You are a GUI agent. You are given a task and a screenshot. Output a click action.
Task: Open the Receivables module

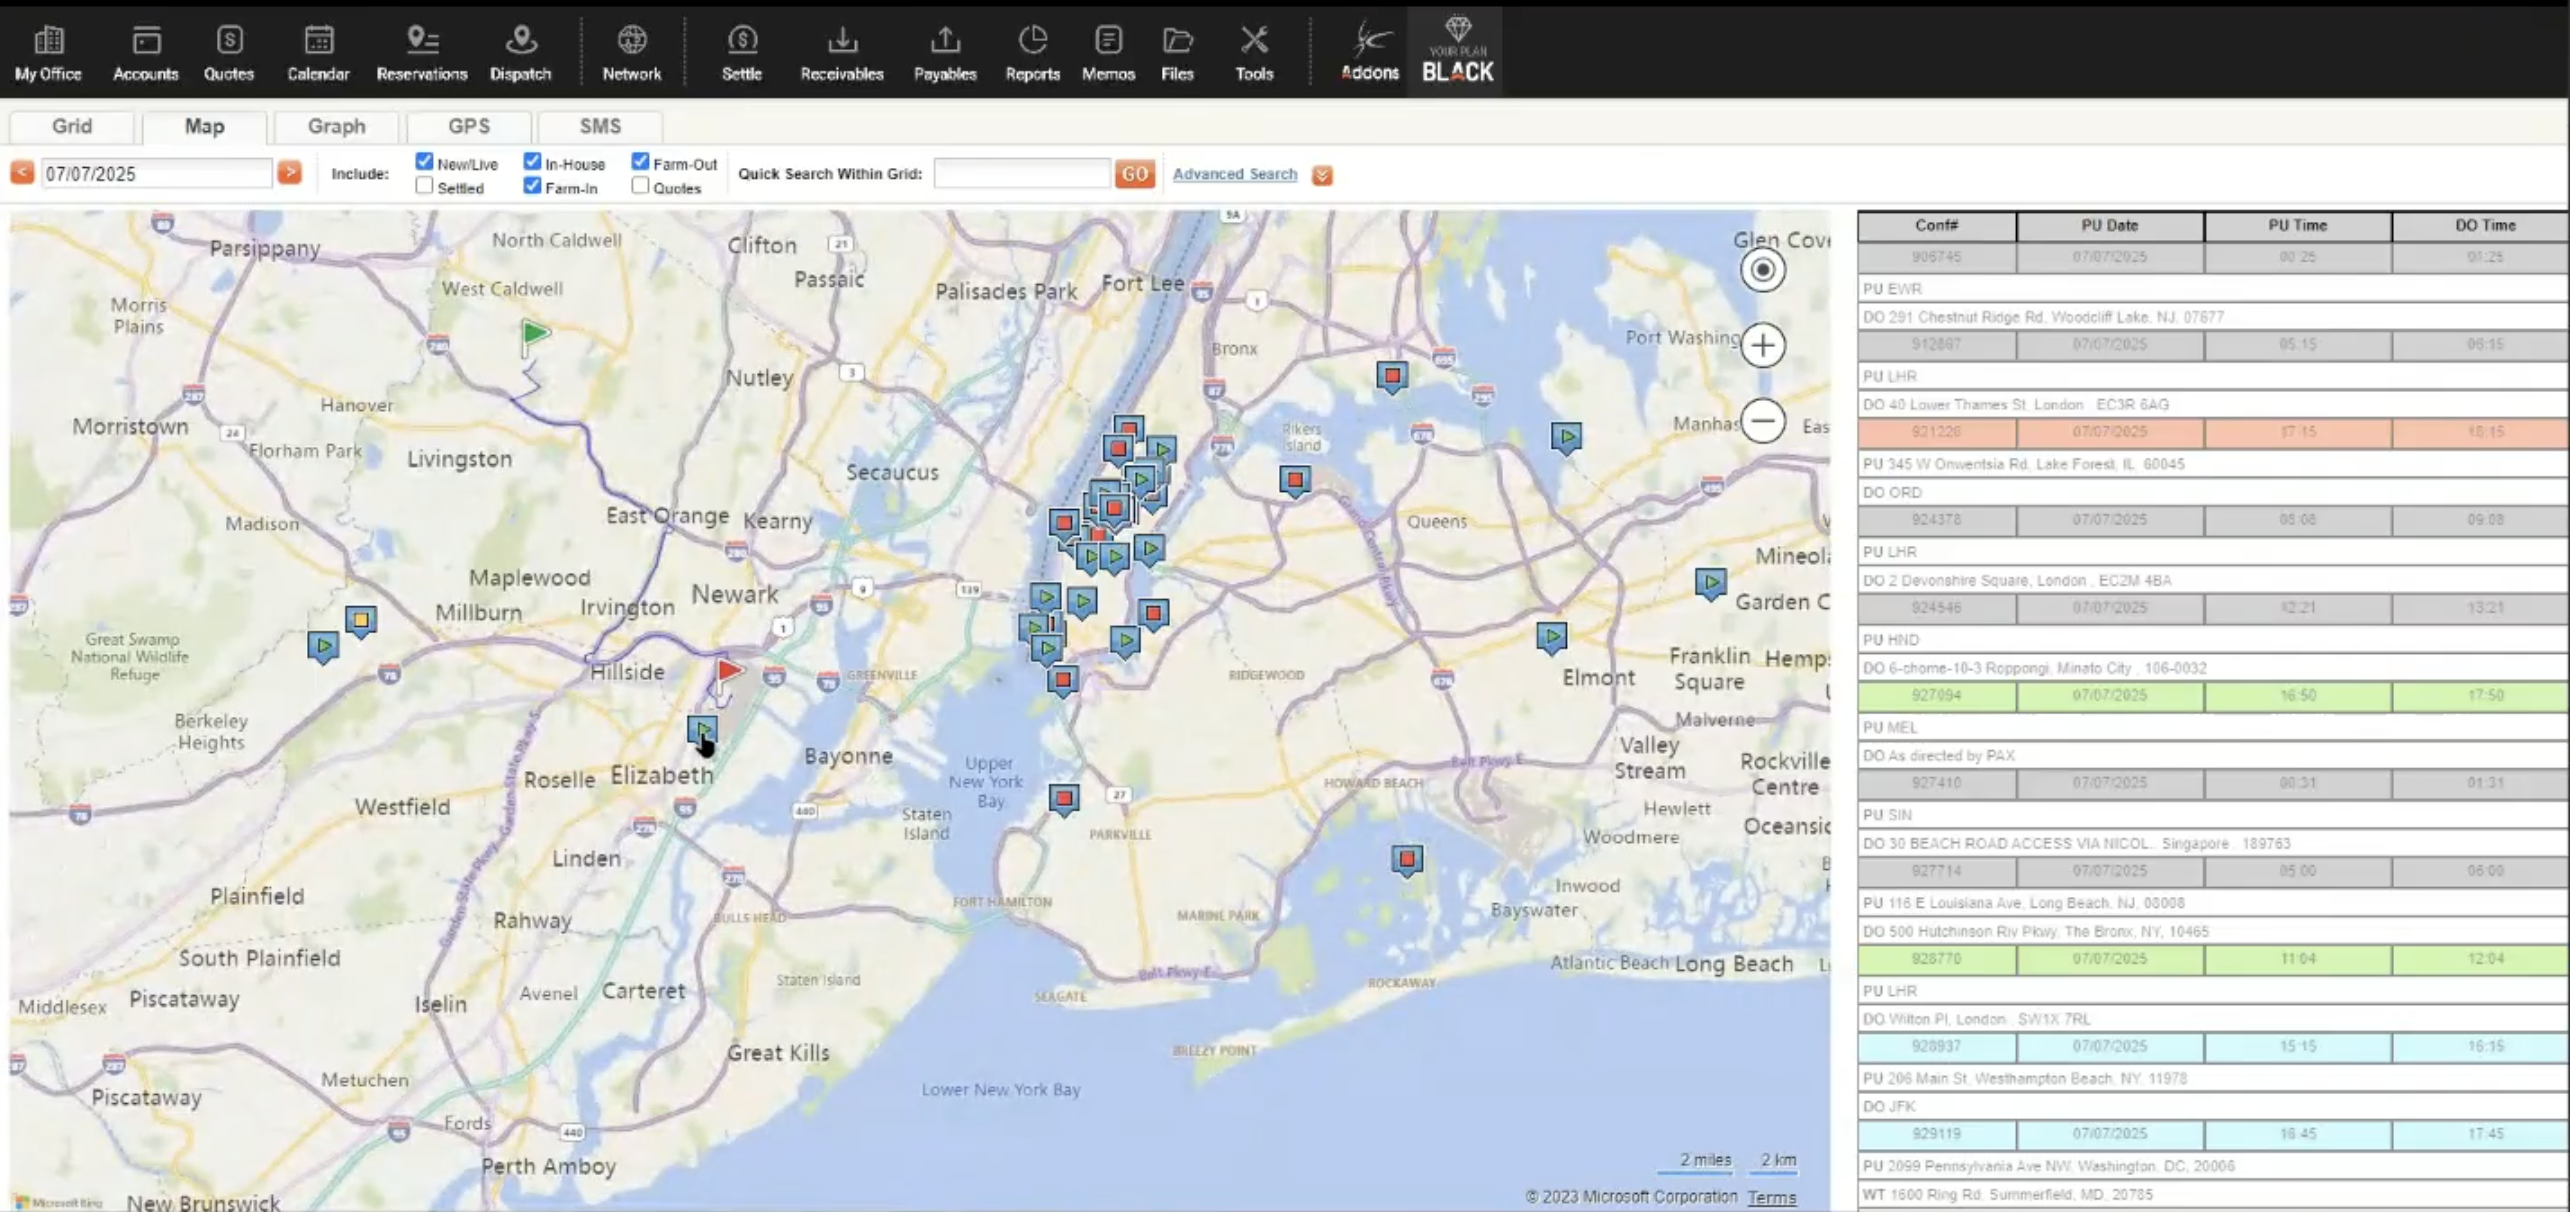841,50
